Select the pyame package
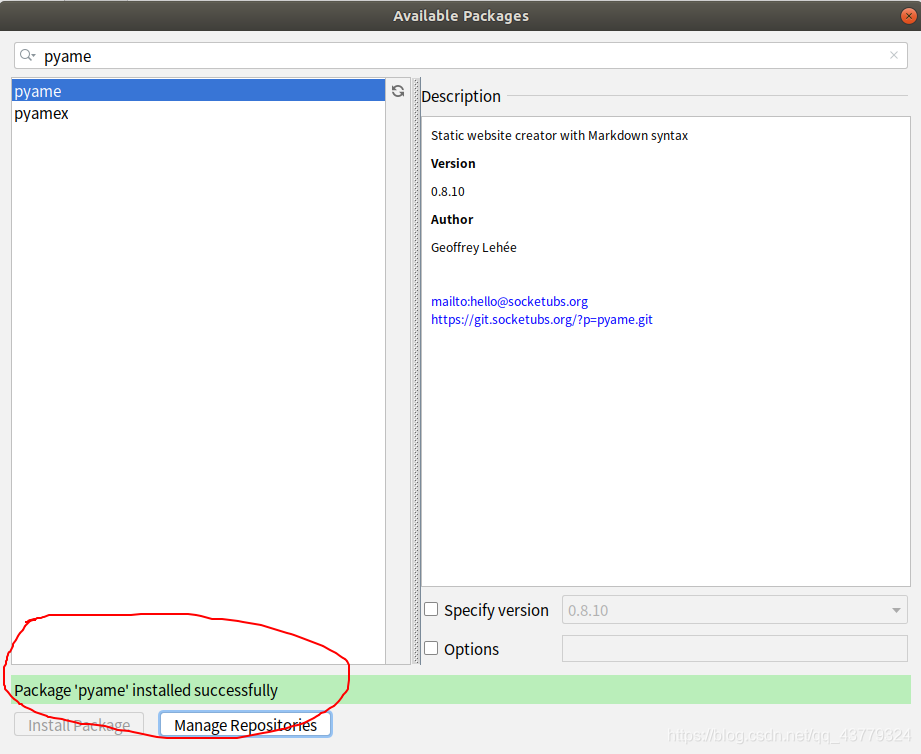921x754 pixels. pyautogui.click(x=37, y=91)
